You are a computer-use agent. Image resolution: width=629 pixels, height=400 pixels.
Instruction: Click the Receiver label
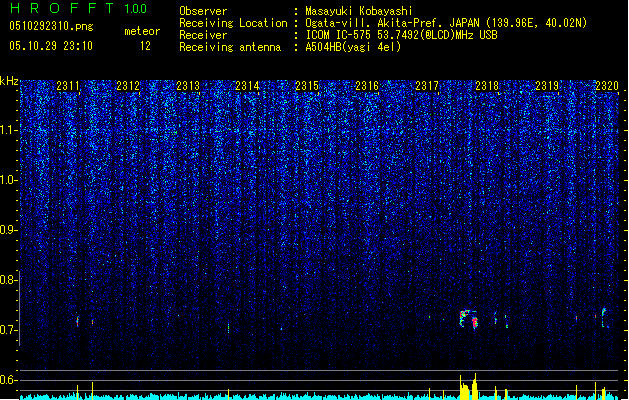click(203, 35)
